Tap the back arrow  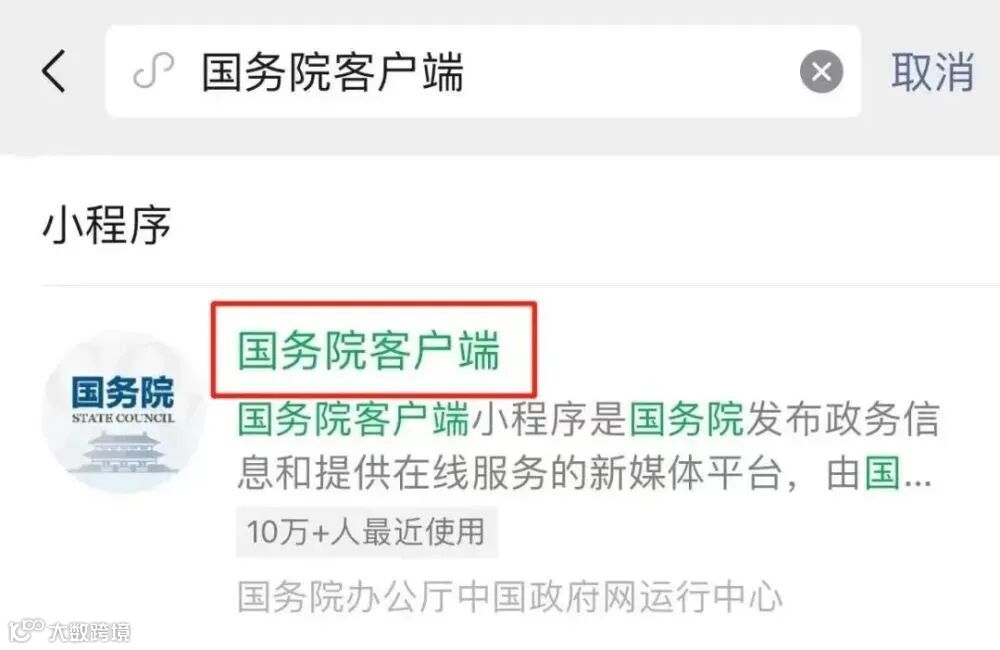click(x=54, y=71)
